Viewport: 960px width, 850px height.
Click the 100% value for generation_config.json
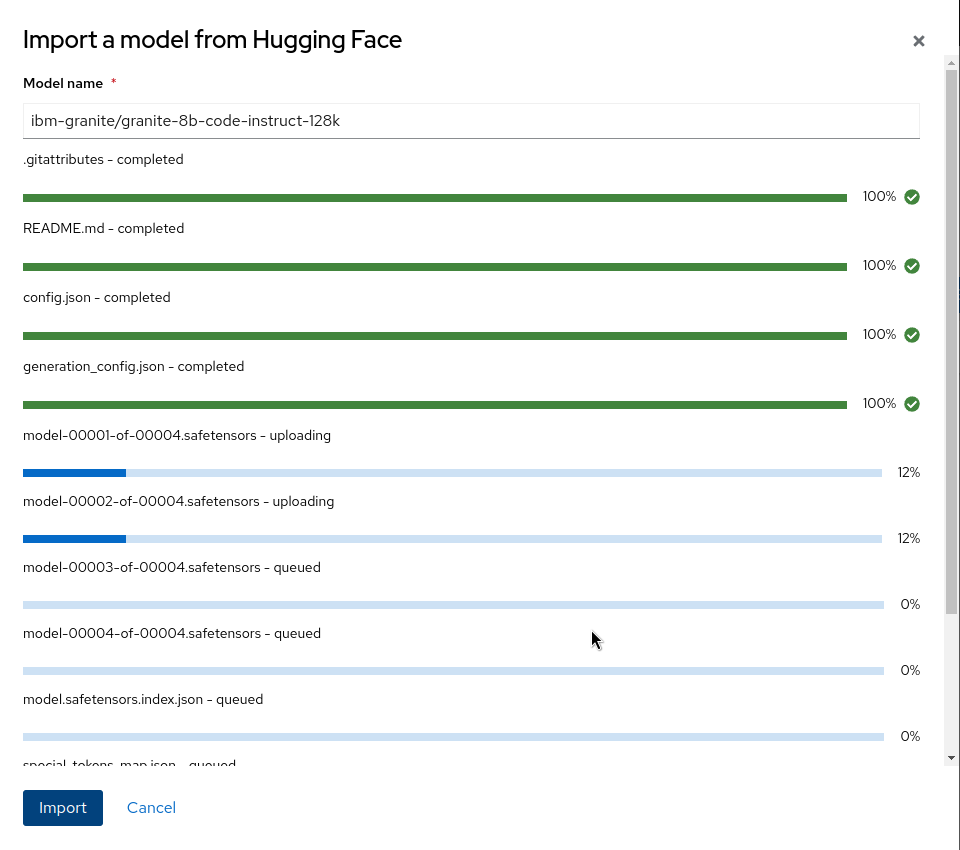[879, 404]
